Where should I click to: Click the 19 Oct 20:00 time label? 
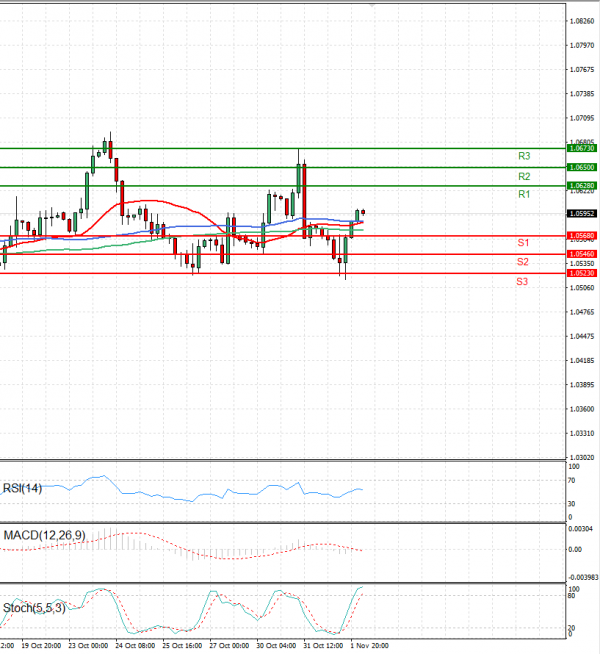point(41,646)
